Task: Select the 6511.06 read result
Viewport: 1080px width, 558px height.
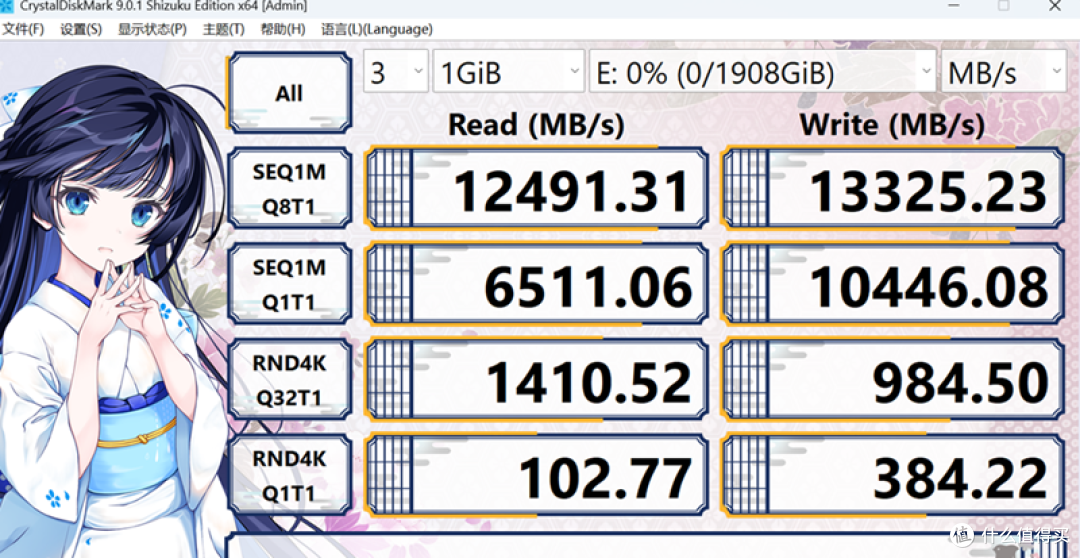Action: point(537,284)
